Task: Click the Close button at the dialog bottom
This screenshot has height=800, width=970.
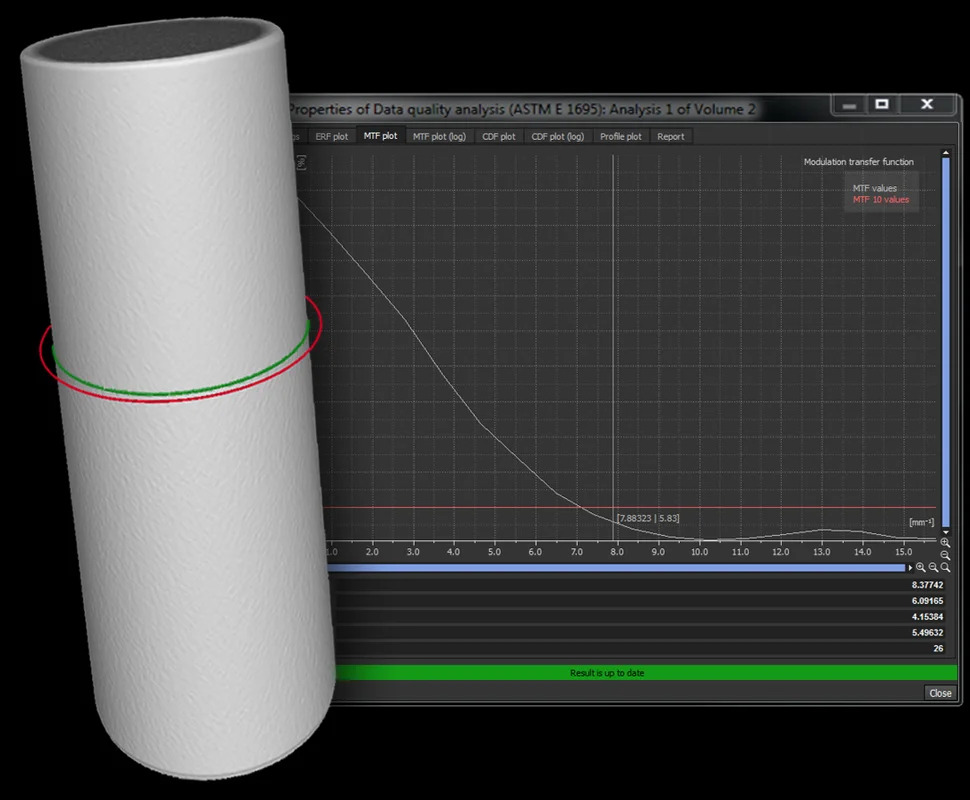Action: coord(940,693)
